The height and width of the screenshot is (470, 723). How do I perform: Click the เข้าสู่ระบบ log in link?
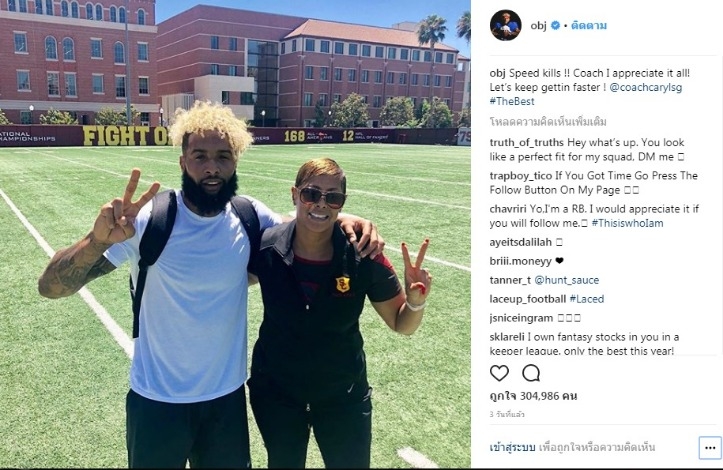(512, 447)
